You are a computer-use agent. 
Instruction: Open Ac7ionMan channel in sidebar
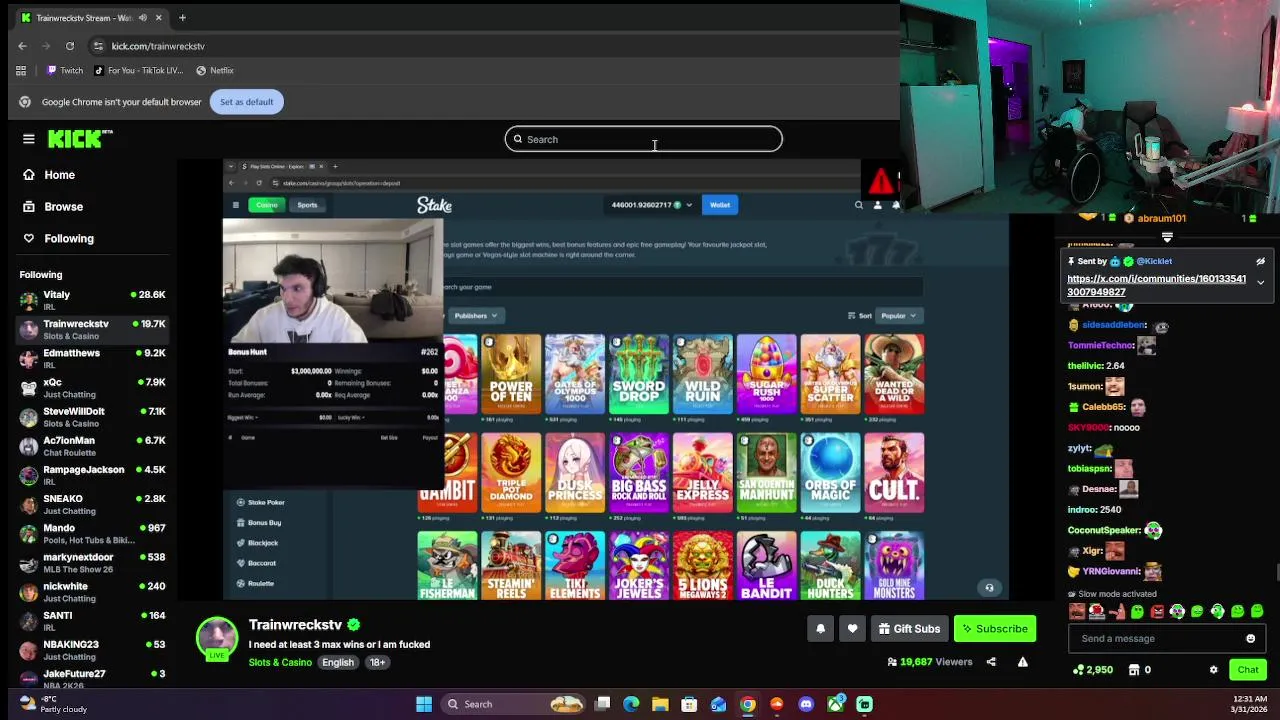(x=92, y=446)
